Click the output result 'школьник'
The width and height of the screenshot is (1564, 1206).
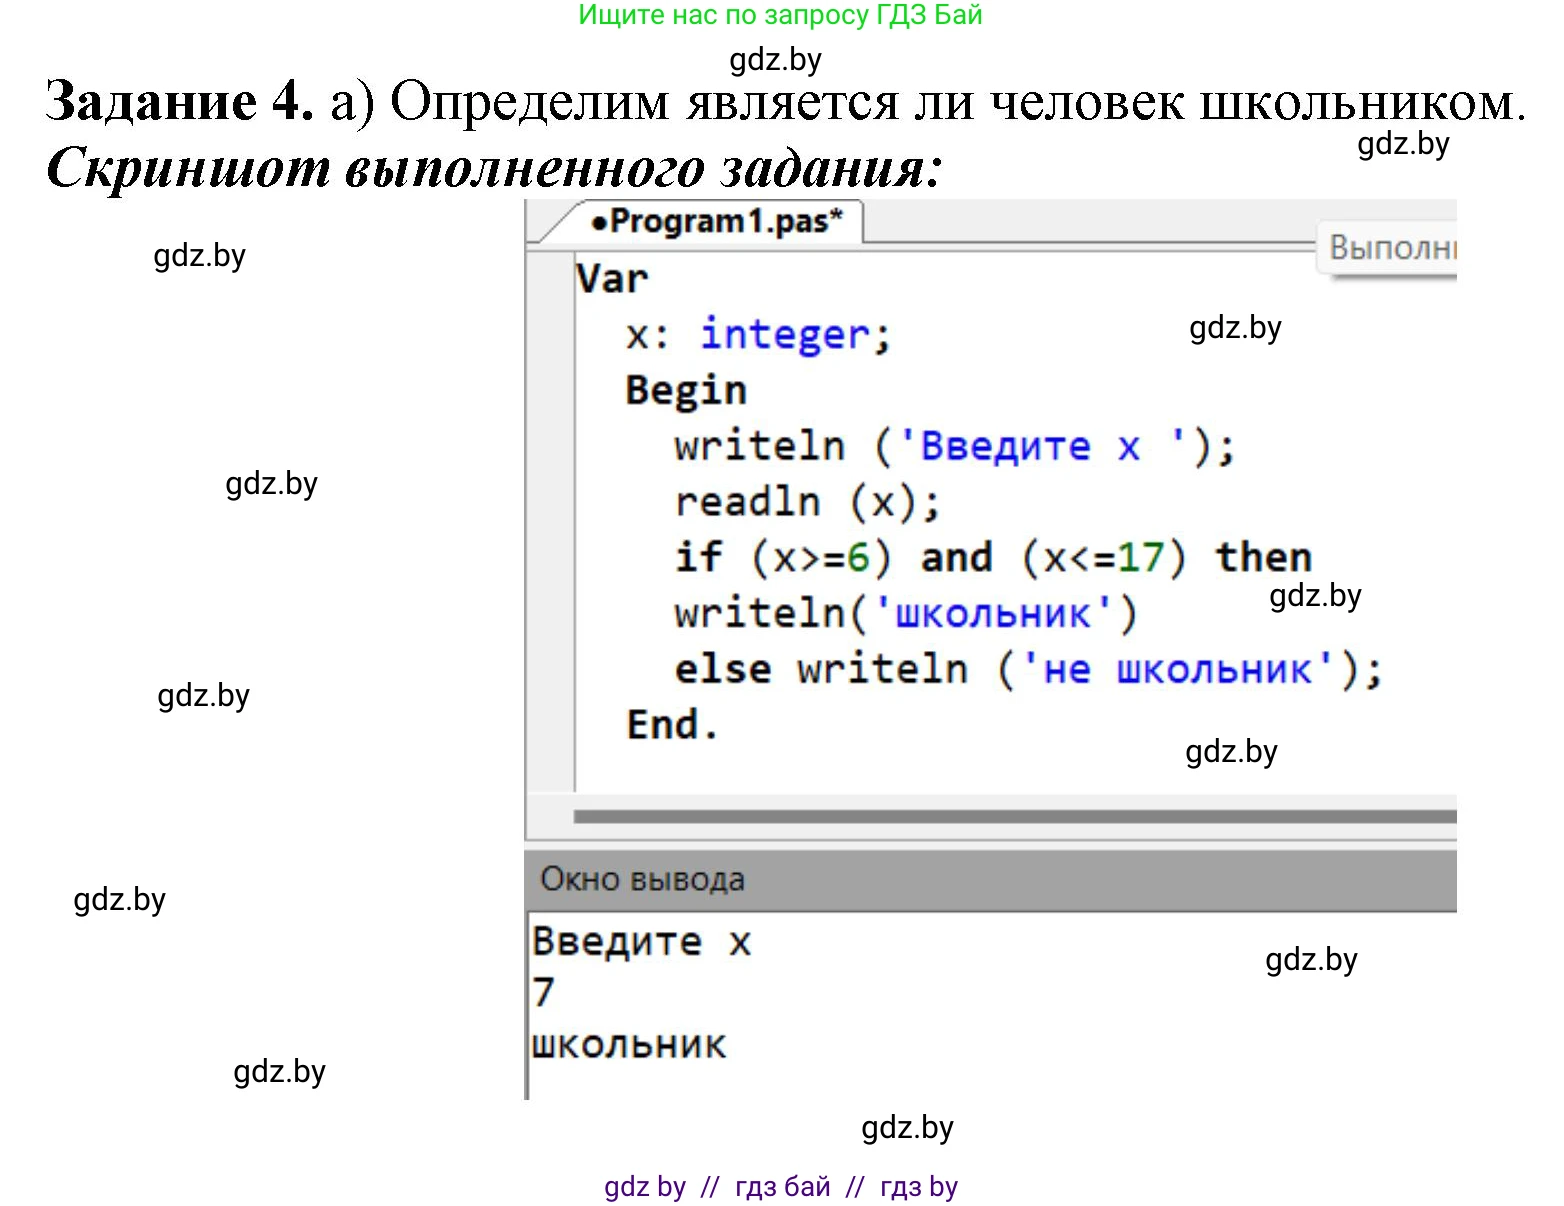(629, 1046)
